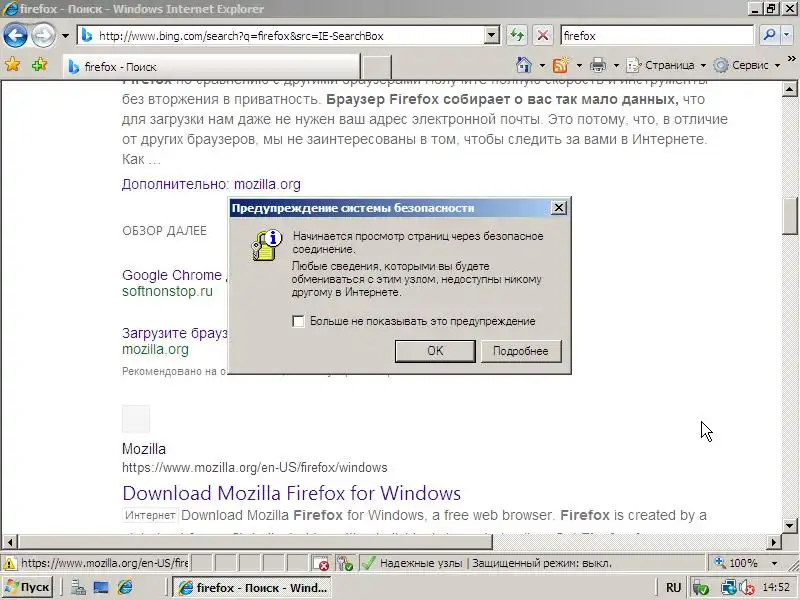
Task: Click the 14:52 taskbar clock
Action: coord(776,588)
